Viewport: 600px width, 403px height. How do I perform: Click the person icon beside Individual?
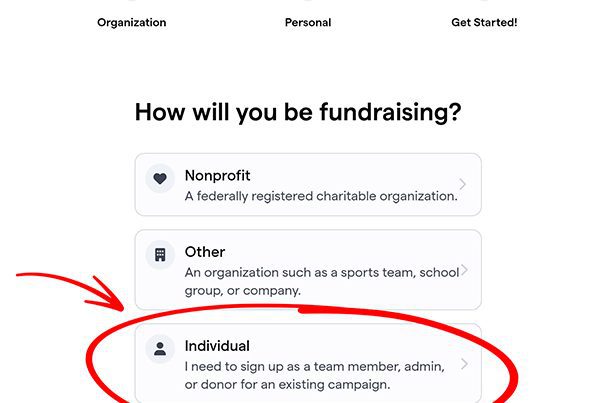[160, 349]
